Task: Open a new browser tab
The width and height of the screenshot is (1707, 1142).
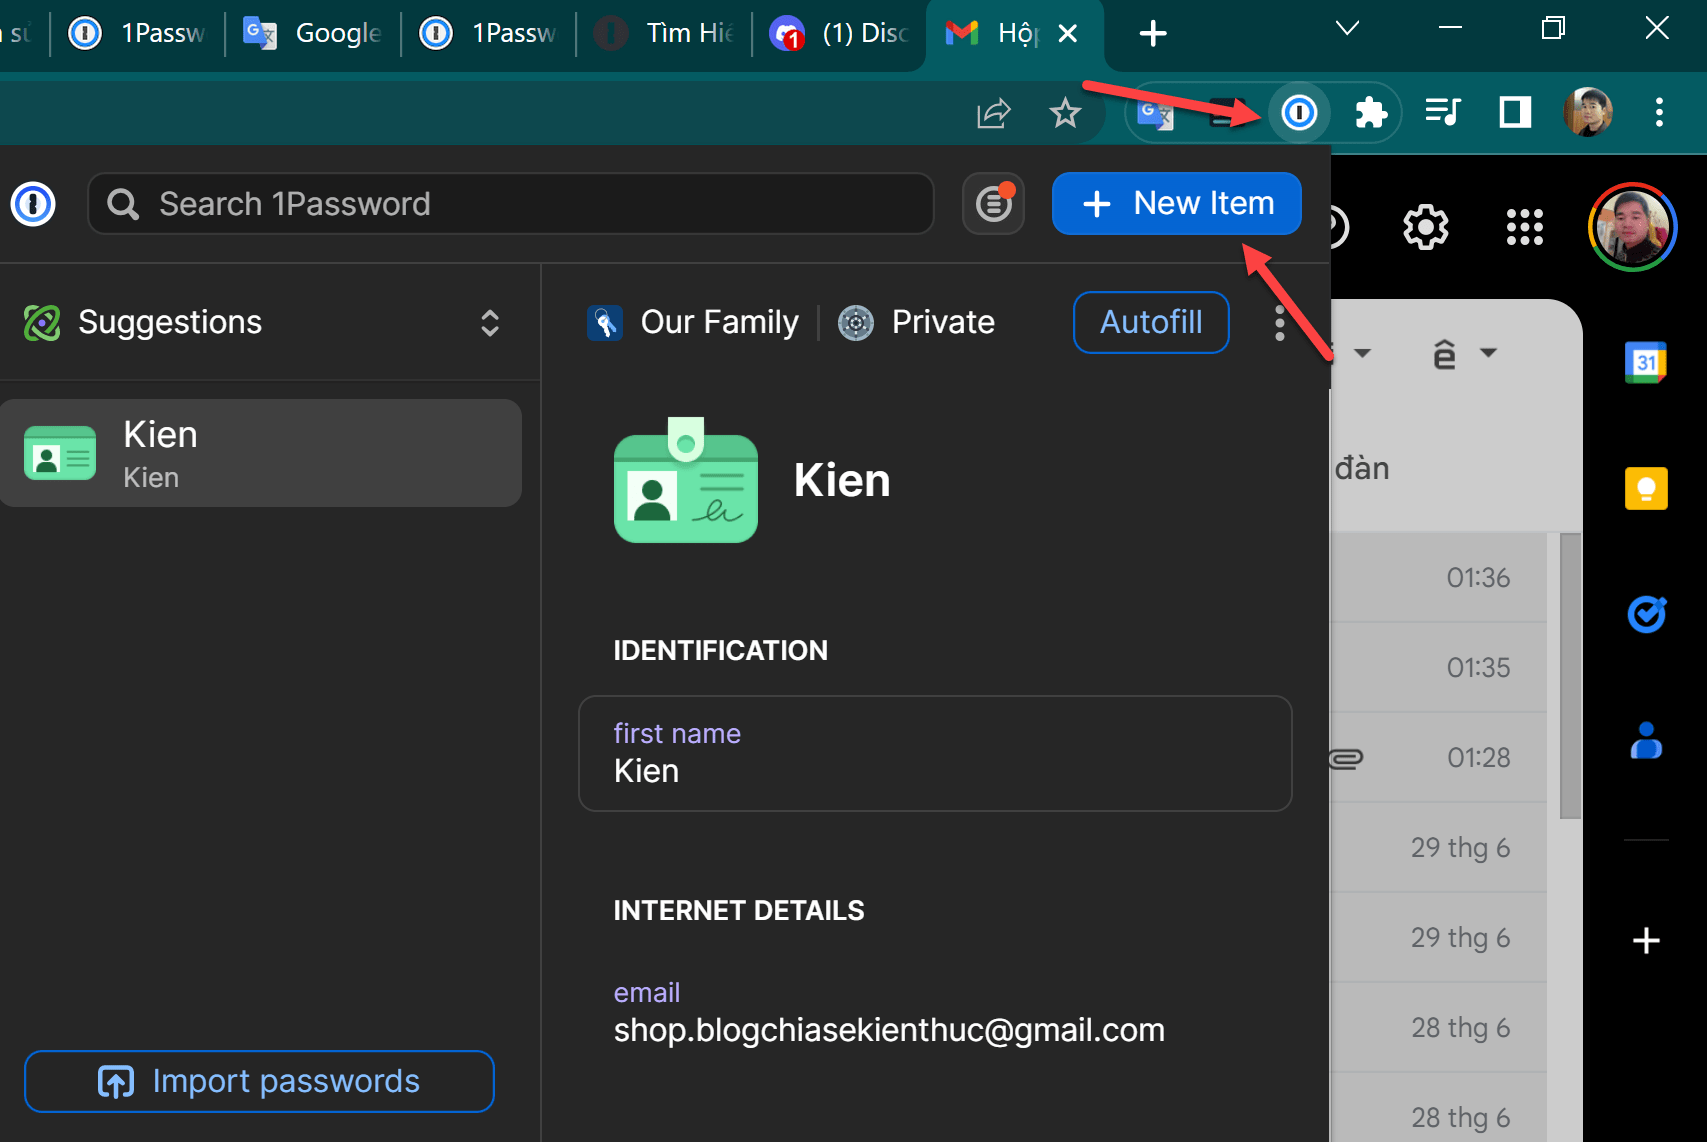Action: click(1153, 34)
